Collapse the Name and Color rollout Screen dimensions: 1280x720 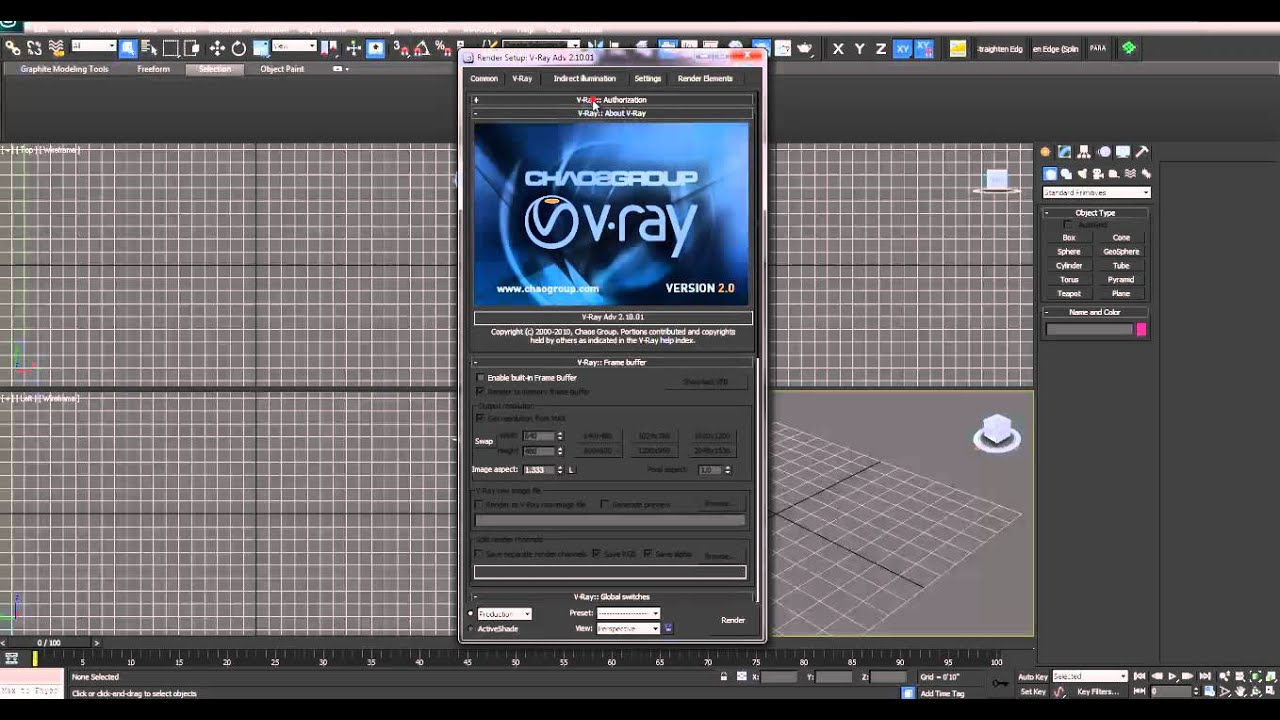click(1095, 312)
